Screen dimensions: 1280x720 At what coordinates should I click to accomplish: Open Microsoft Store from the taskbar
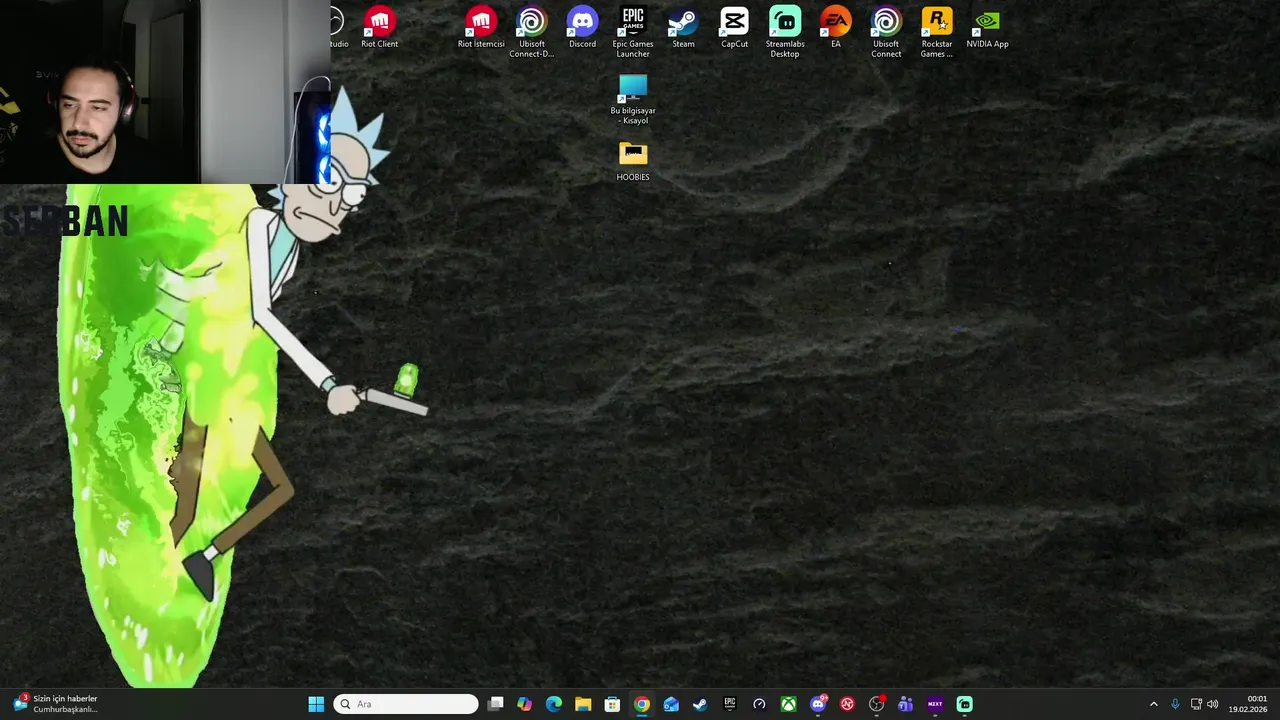612,704
